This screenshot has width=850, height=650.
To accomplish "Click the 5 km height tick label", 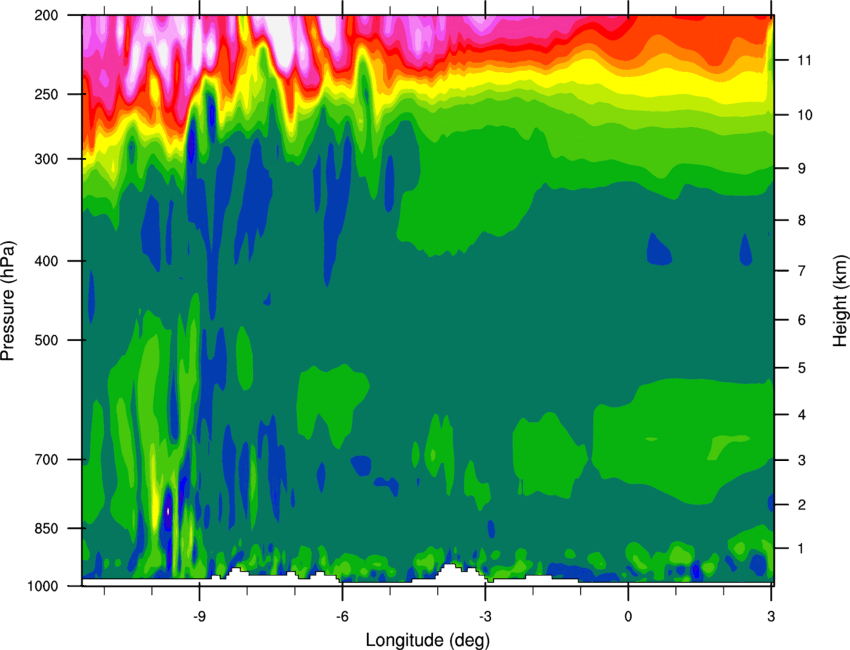I will point(801,368).
